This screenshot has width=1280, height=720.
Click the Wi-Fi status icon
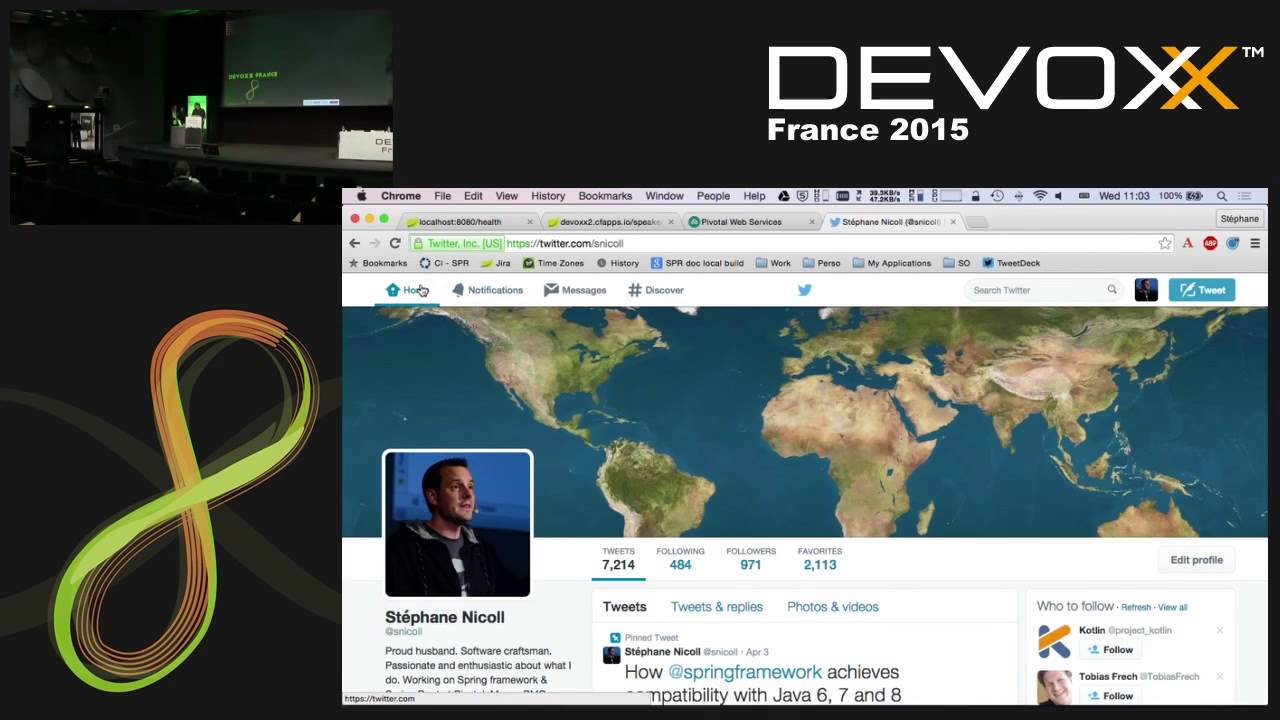[1039, 196]
